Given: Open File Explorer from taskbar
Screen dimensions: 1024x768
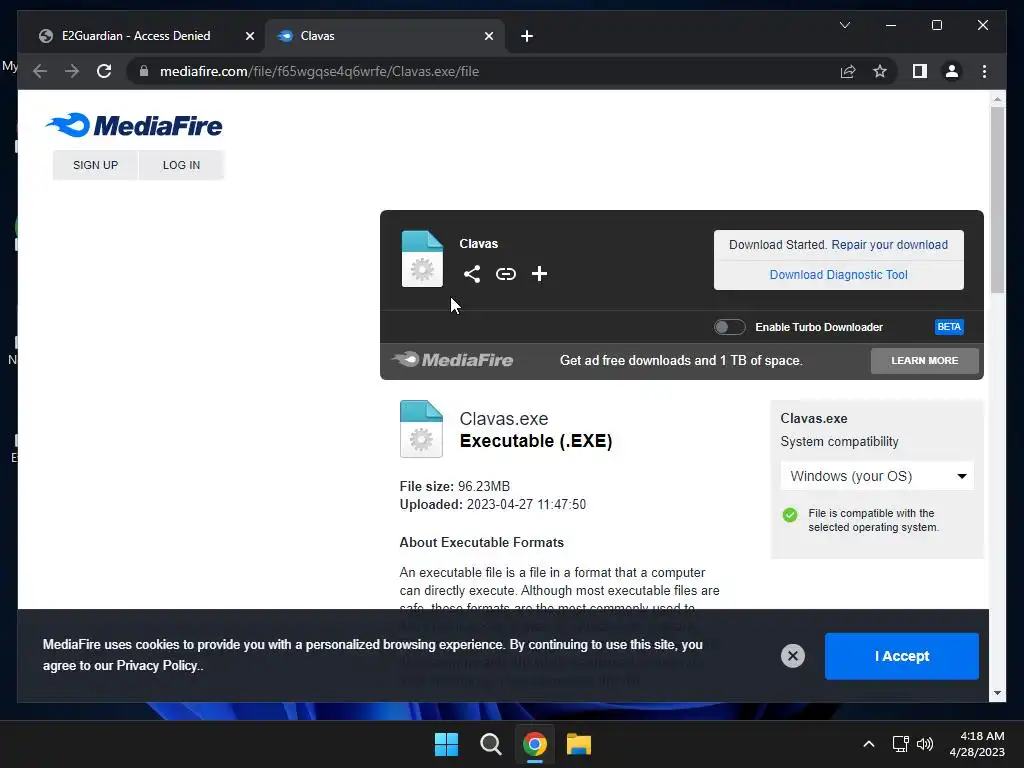Looking at the screenshot, I should tap(579, 744).
